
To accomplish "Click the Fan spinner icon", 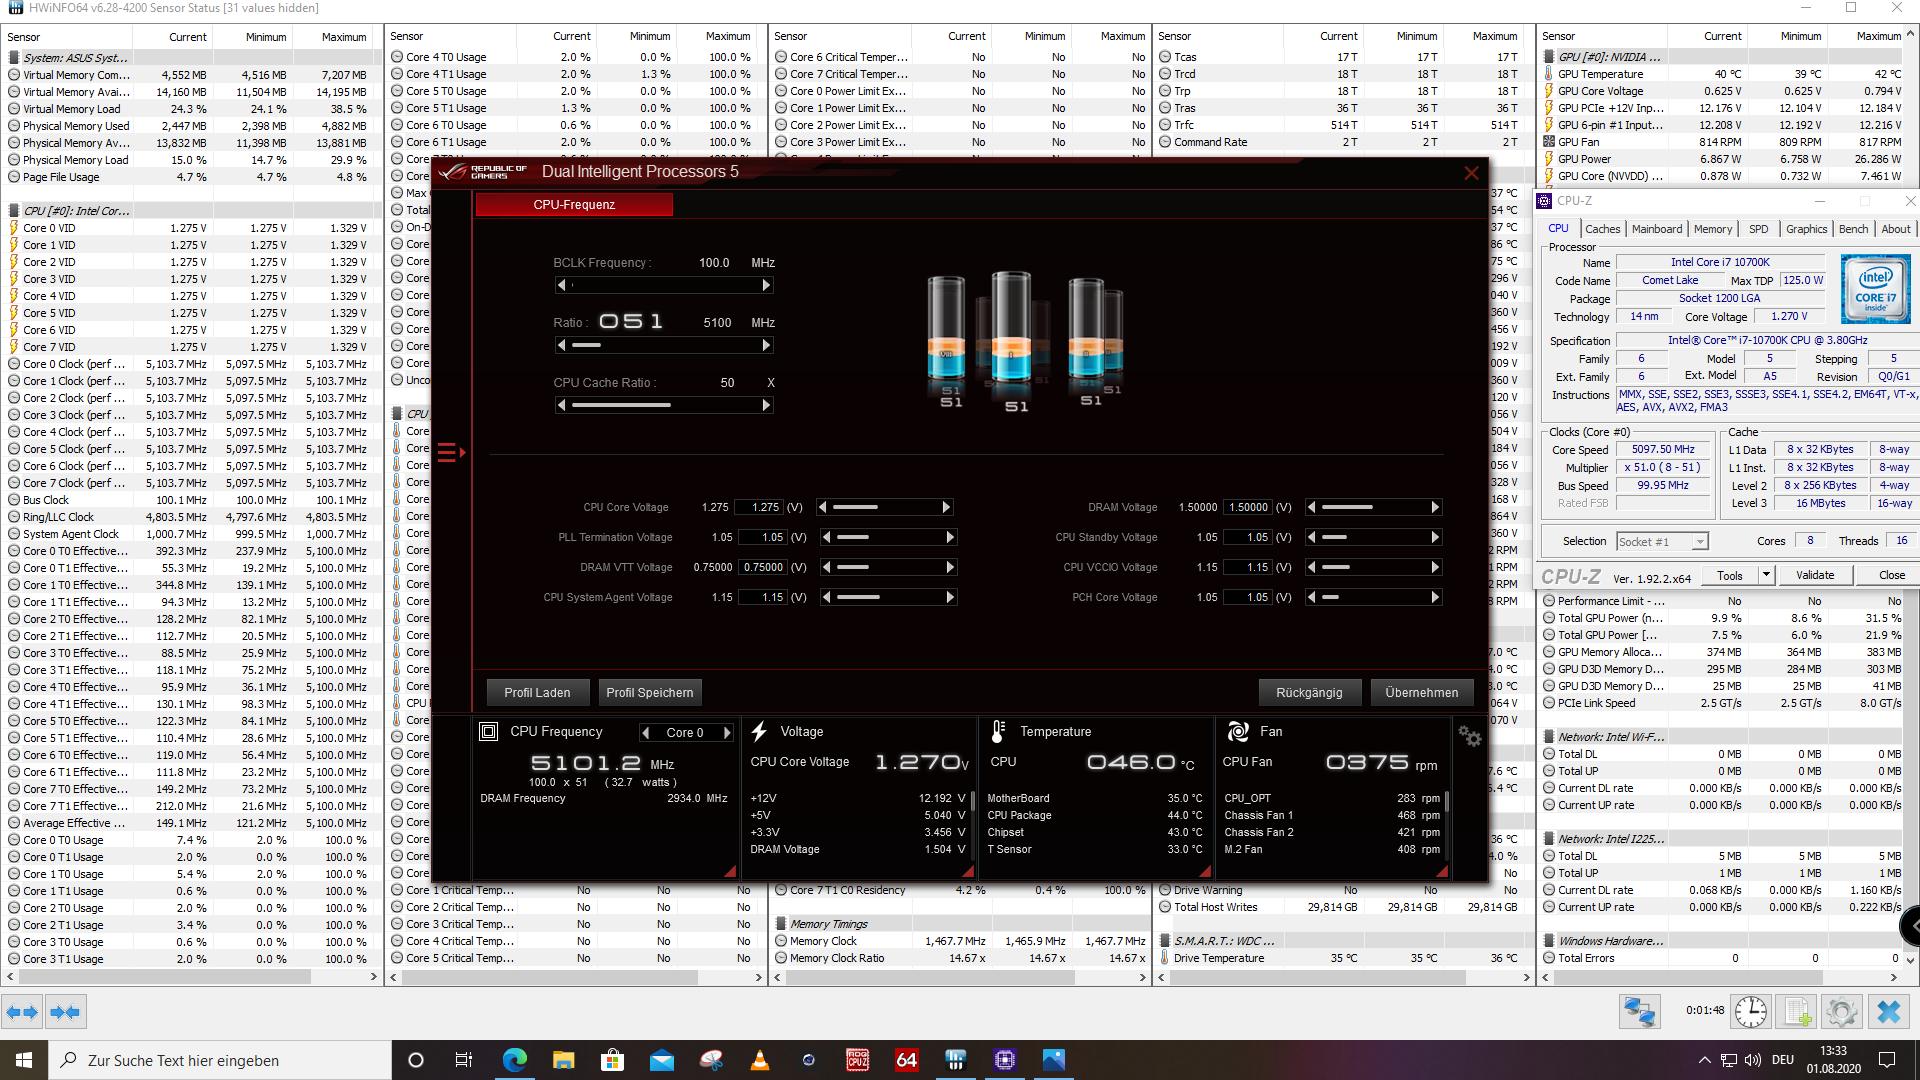I will 1238,732.
